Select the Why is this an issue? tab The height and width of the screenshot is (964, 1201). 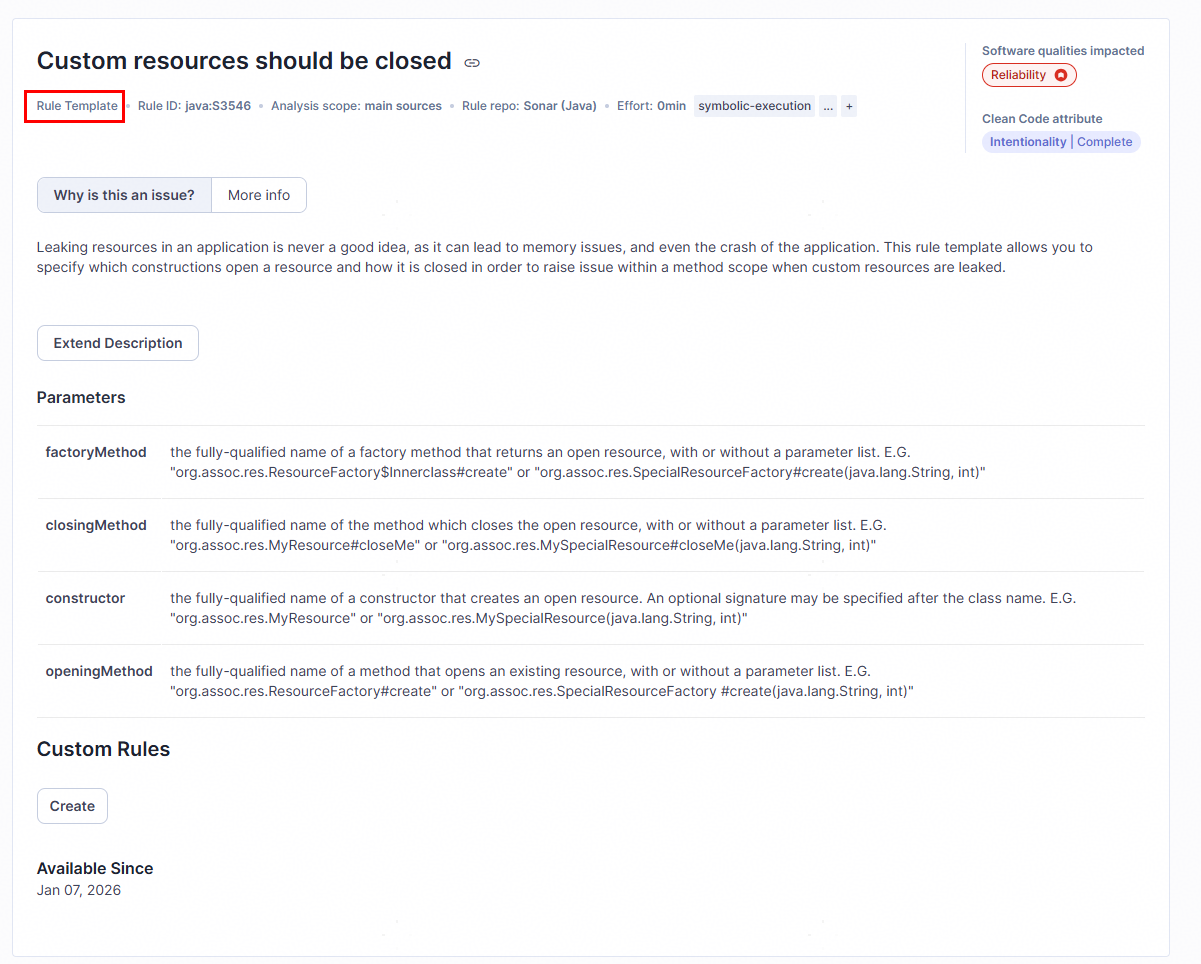pyautogui.click(x=124, y=195)
